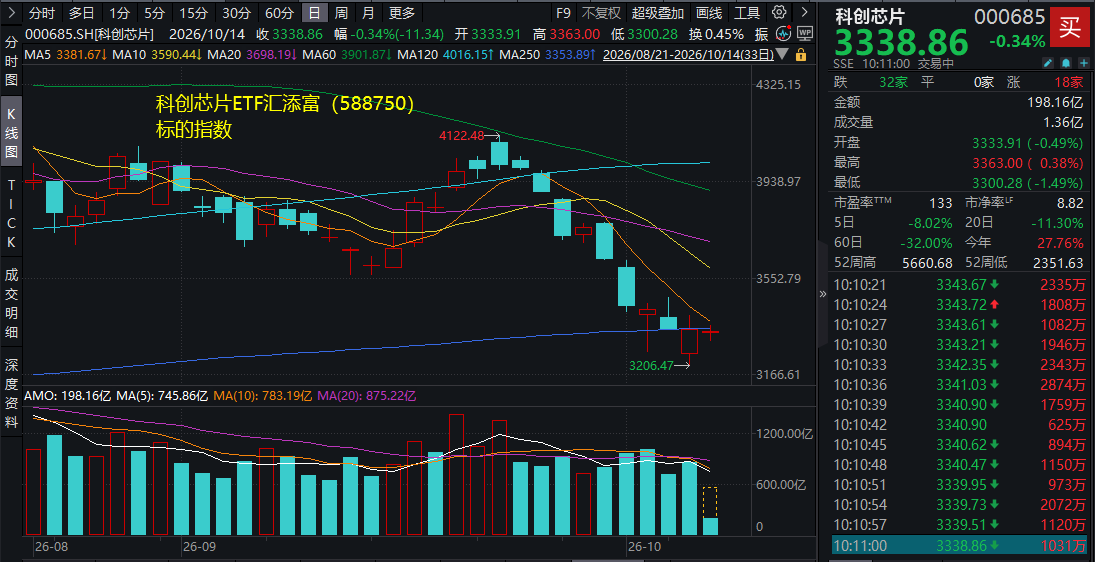
Task: Open the 超级叠加 overlay menu
Action: click(658, 13)
